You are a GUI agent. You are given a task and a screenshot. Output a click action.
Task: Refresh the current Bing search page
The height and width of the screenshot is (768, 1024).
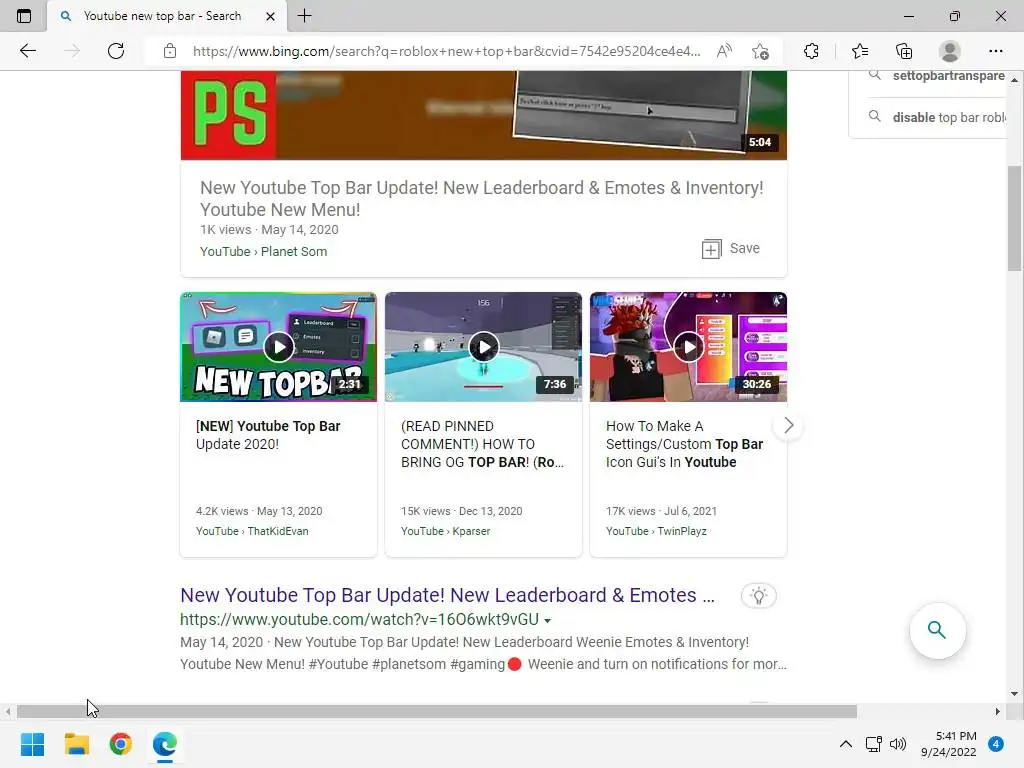(116, 51)
